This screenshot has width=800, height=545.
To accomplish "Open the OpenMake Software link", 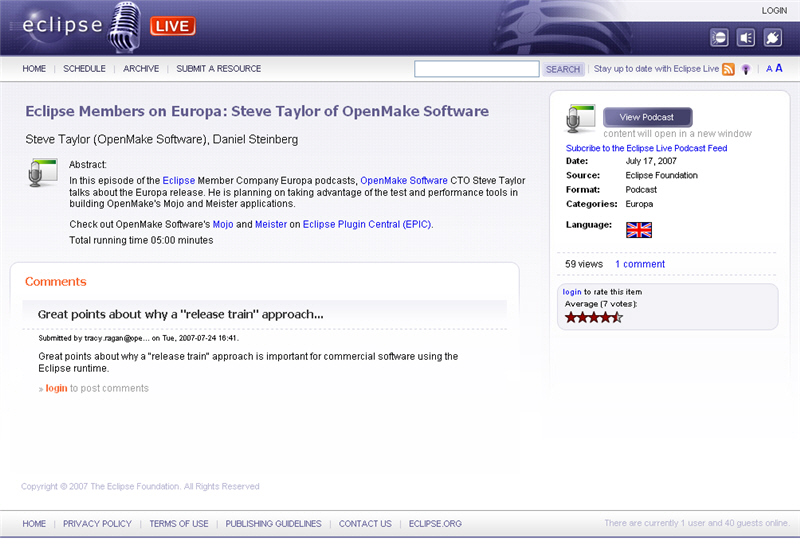I will pos(404,180).
